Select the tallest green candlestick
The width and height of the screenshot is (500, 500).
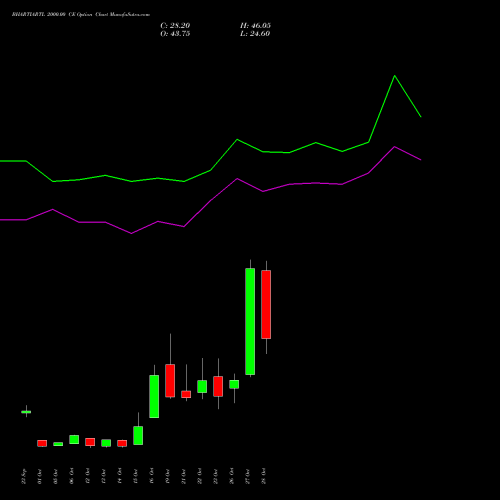click(250, 321)
